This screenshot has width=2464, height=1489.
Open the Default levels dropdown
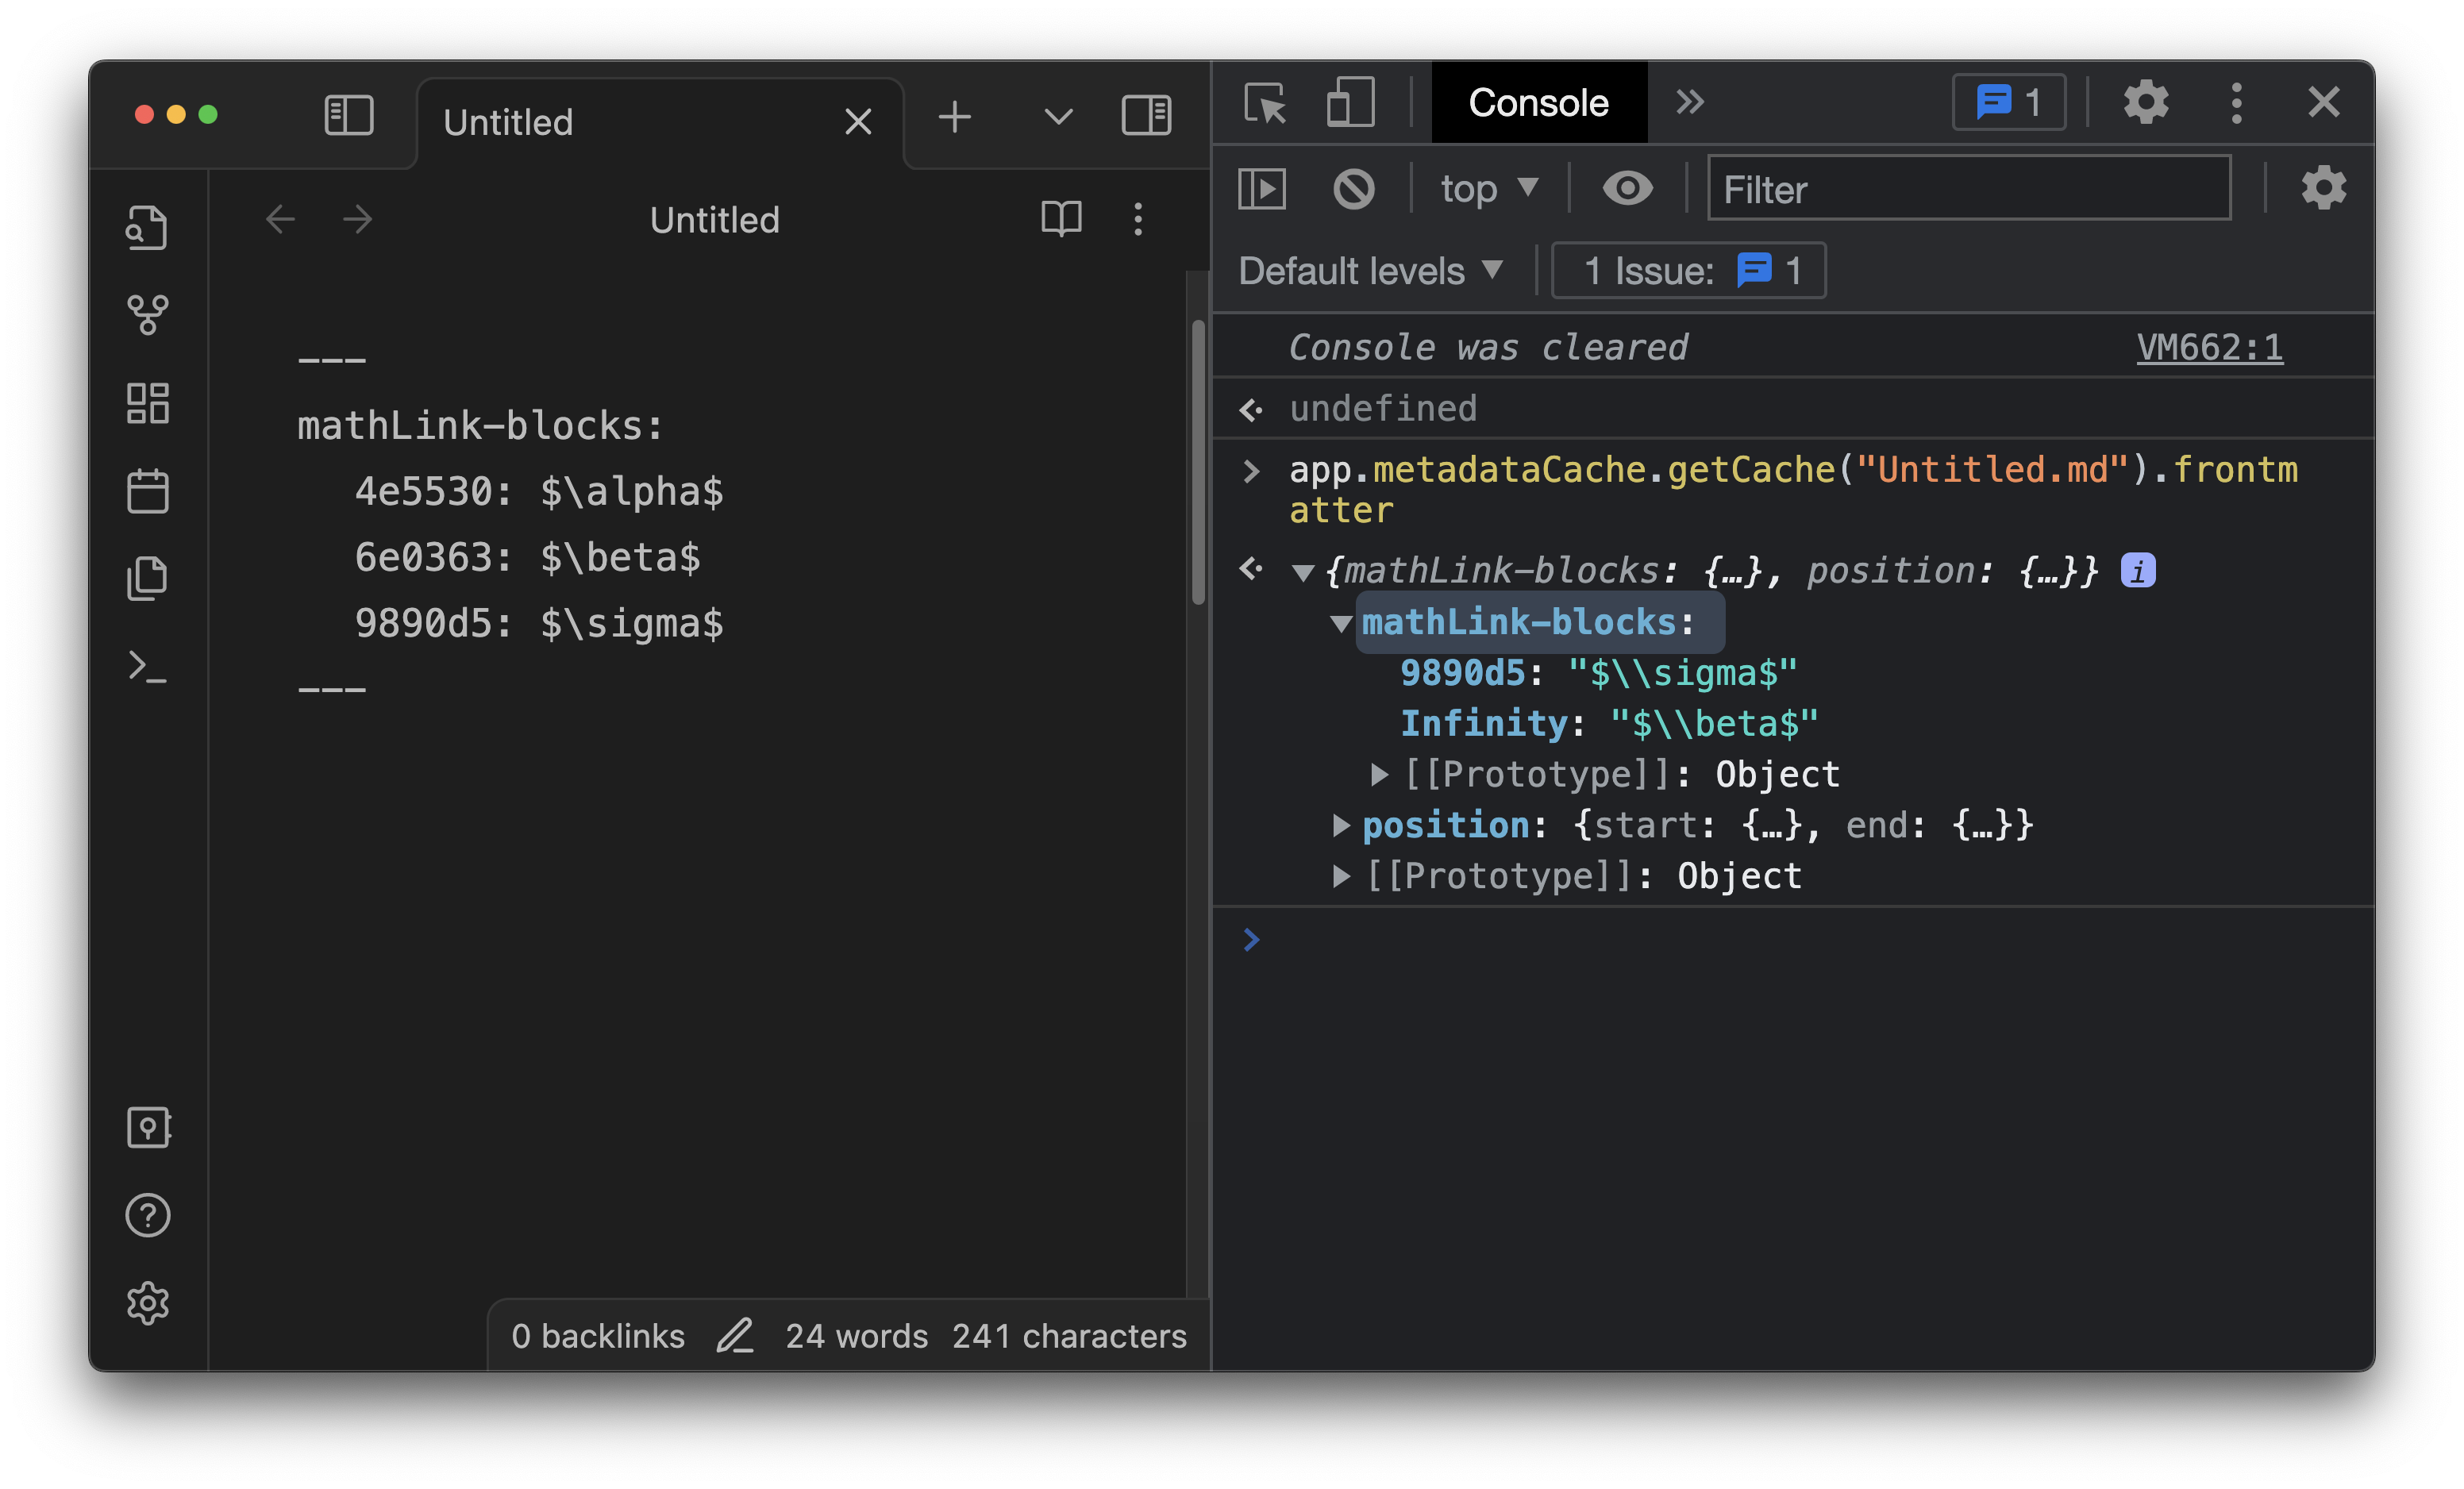tap(1369, 270)
